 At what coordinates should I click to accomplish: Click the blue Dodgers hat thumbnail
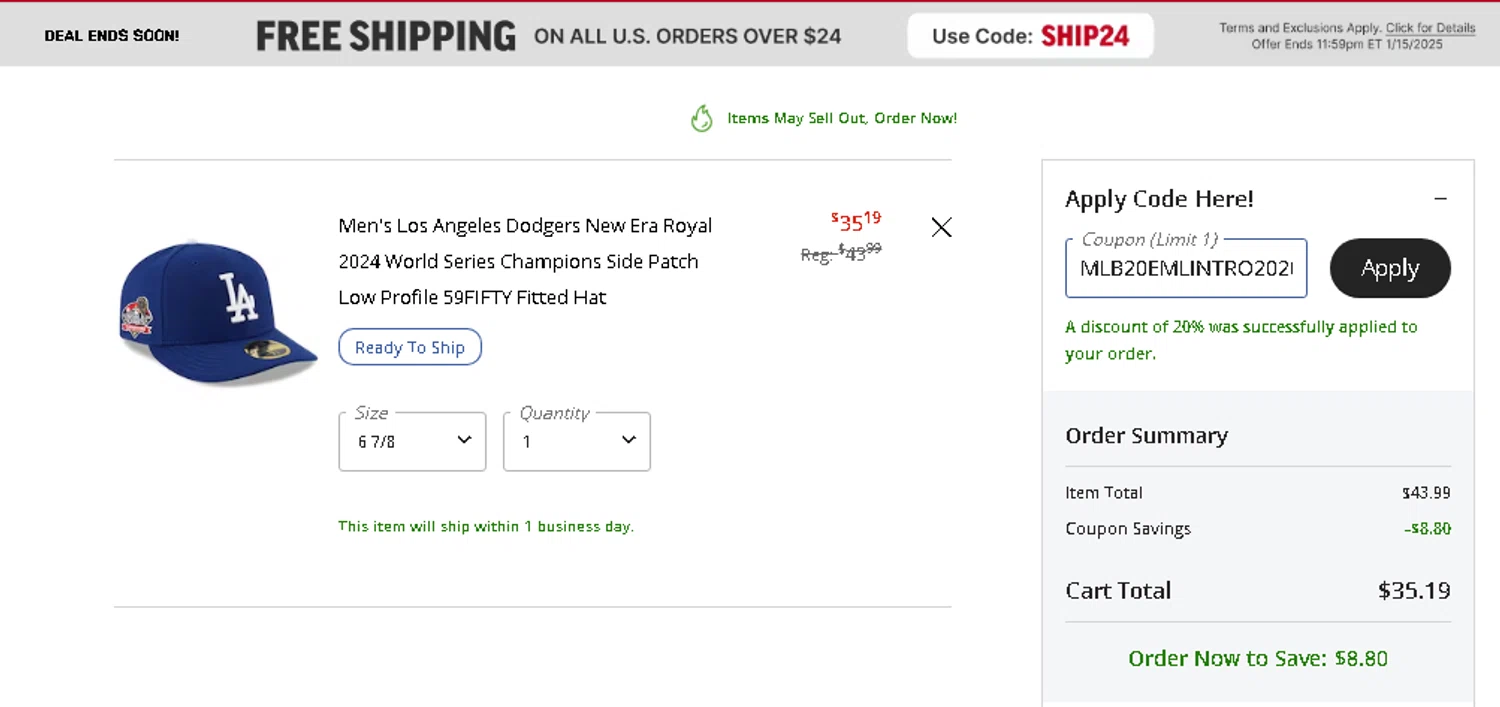tap(218, 313)
